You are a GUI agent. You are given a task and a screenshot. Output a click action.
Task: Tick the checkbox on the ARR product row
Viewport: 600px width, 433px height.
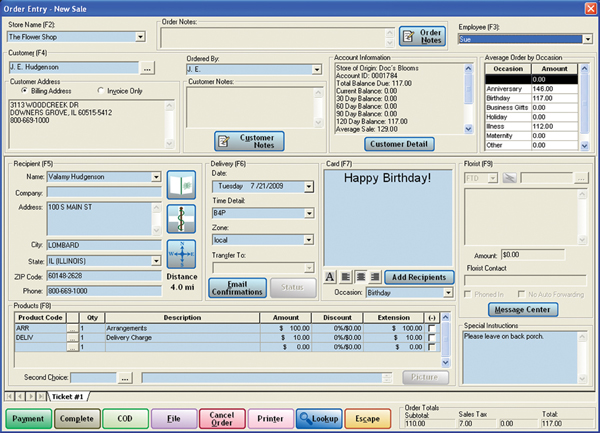tap(432, 328)
